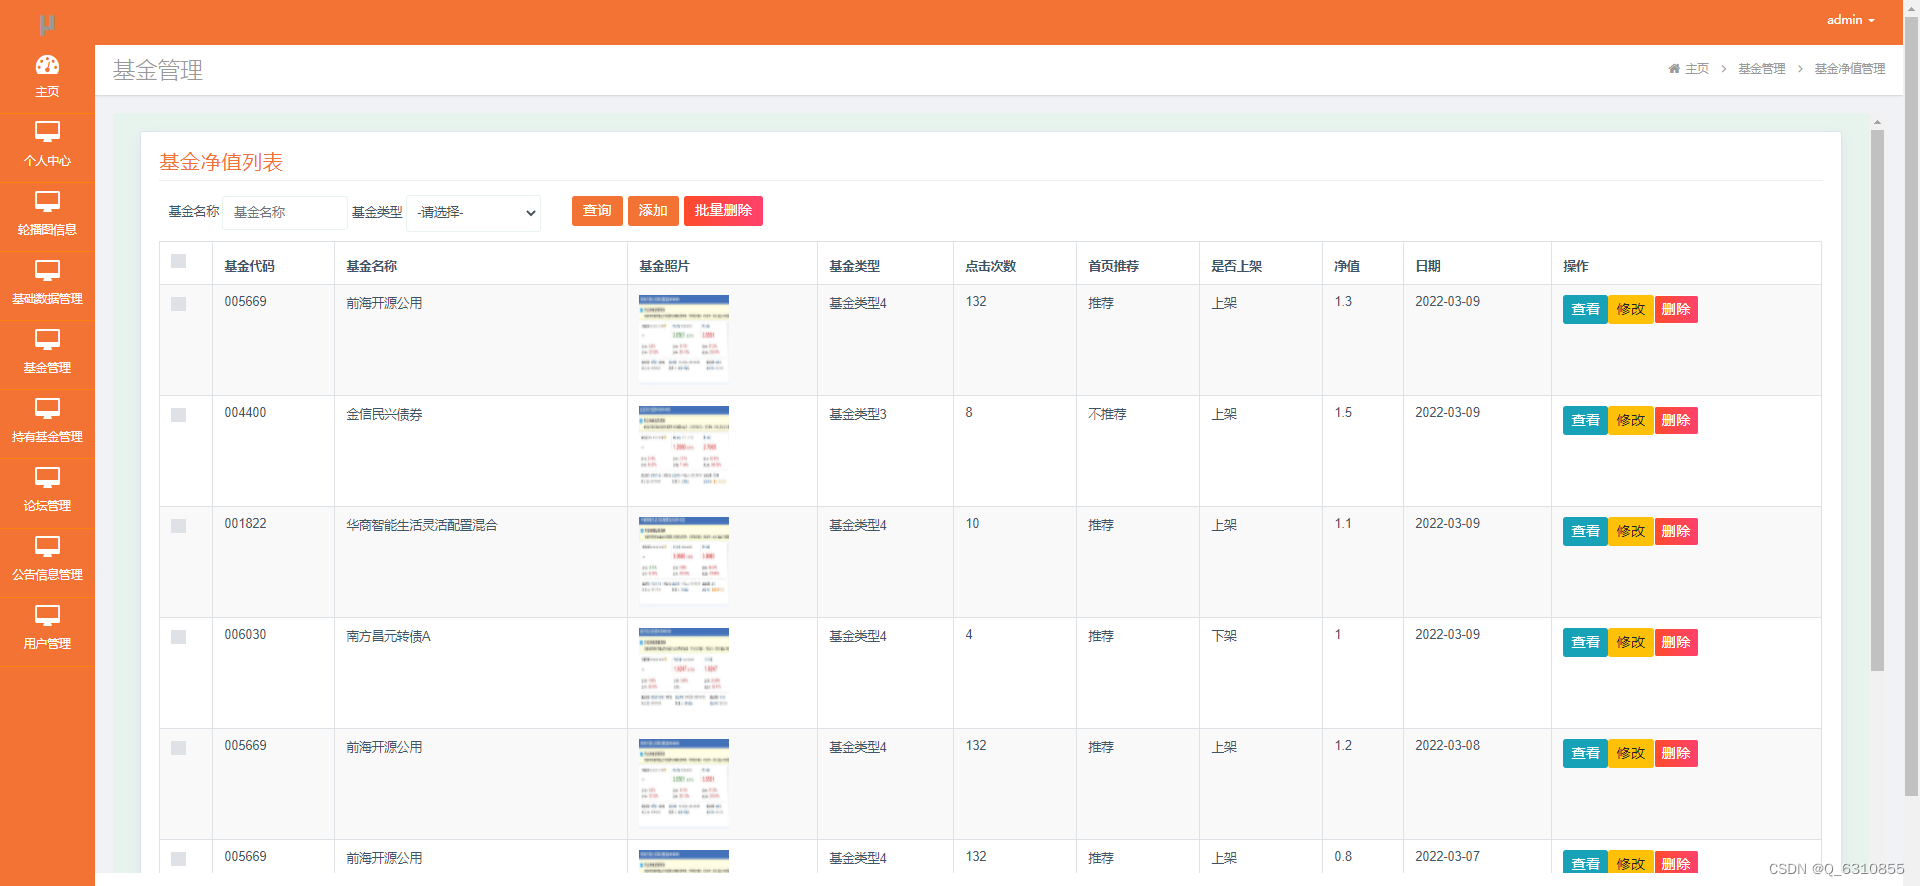Click the 查询 search button

[x=597, y=211]
